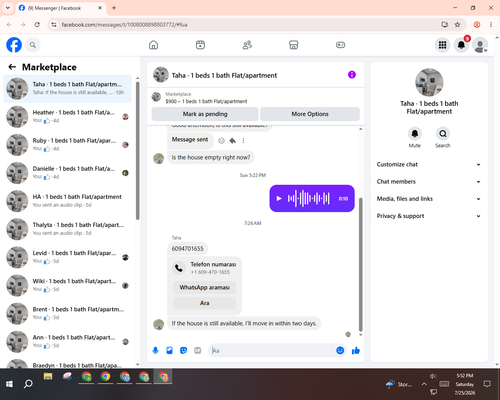The height and width of the screenshot is (400, 500).
Task: Open the $900 Marketplace listing link
Action: (206, 101)
